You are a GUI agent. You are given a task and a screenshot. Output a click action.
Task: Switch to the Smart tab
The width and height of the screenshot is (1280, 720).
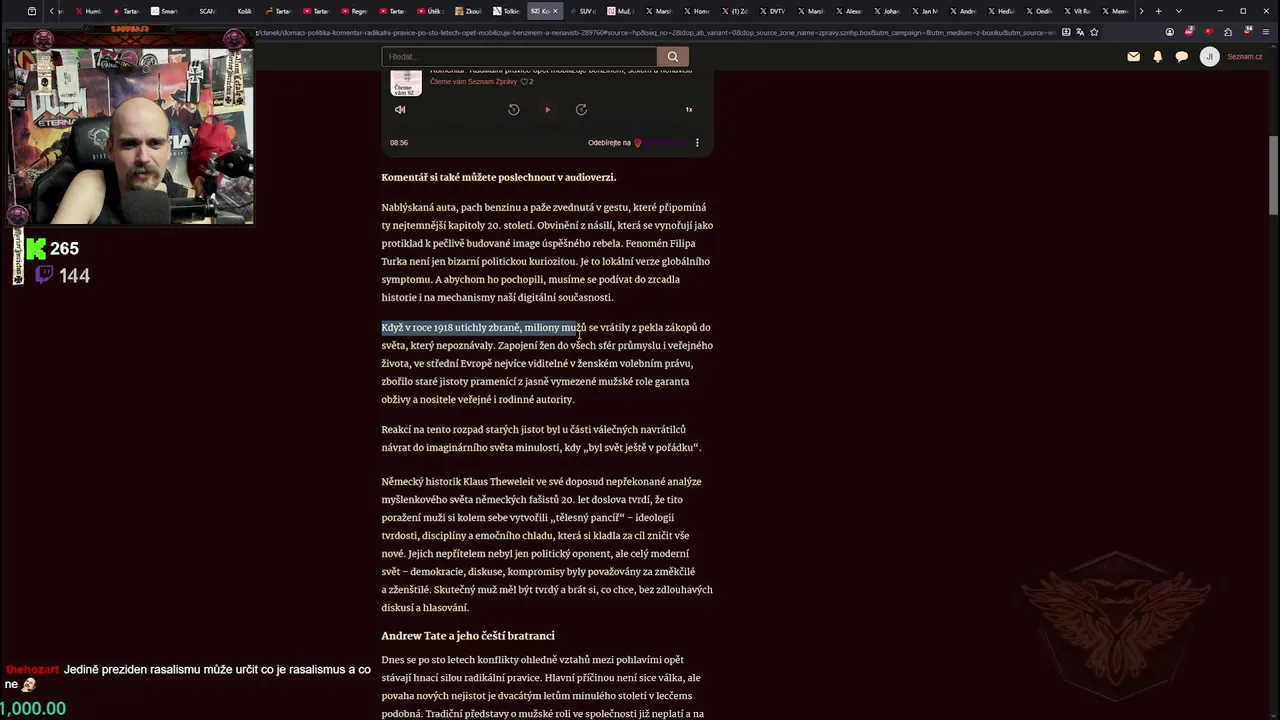pos(166,11)
